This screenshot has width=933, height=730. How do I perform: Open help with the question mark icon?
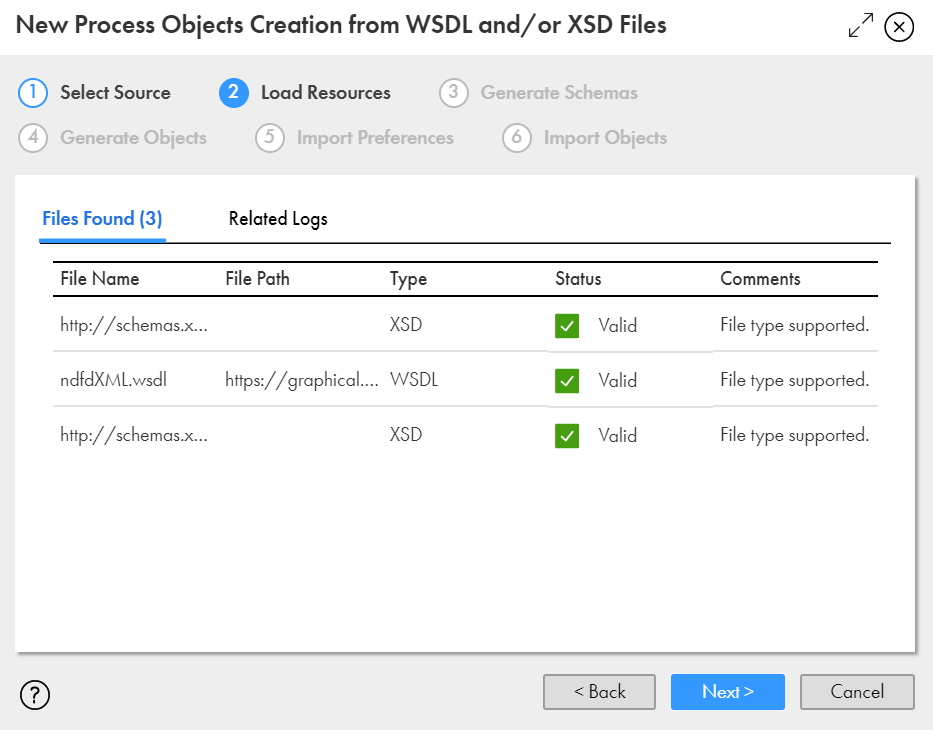pyautogui.click(x=35, y=694)
